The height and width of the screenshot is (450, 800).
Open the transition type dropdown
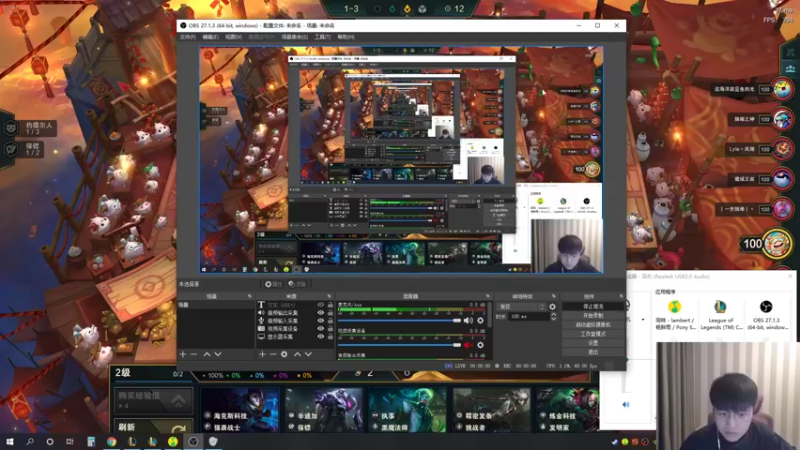pyautogui.click(x=521, y=307)
